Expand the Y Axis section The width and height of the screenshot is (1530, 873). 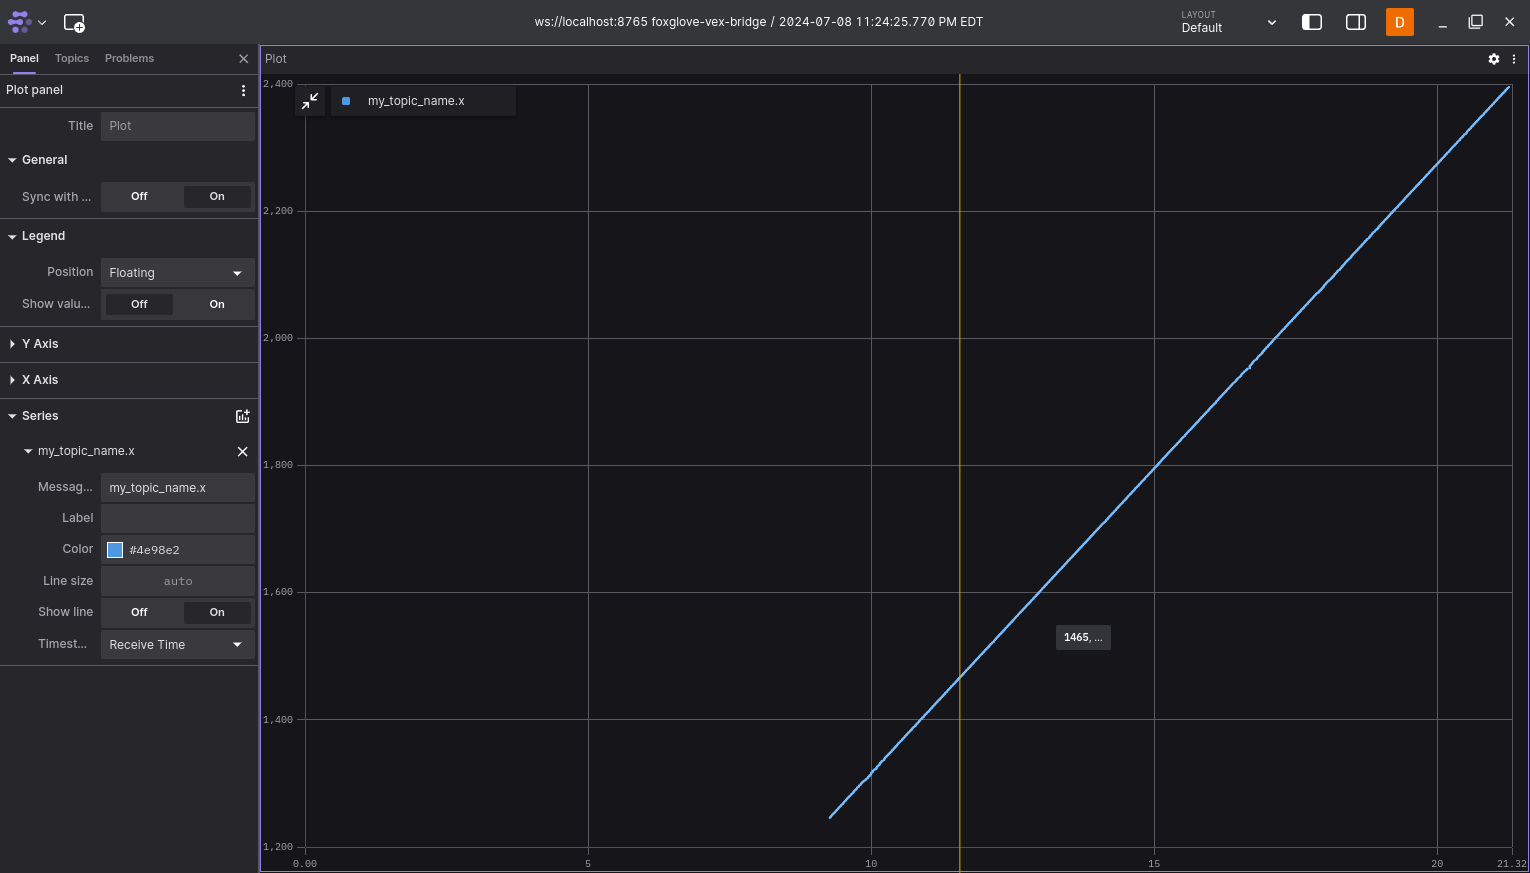point(40,344)
